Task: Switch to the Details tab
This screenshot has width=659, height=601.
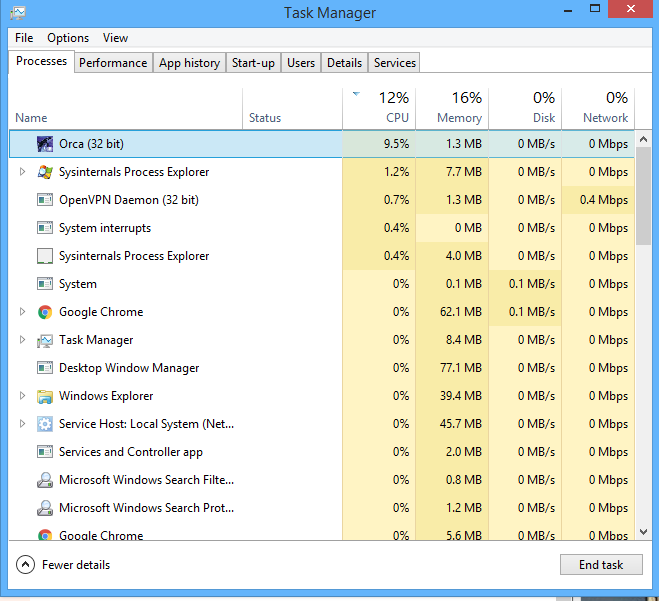Action: coord(345,63)
